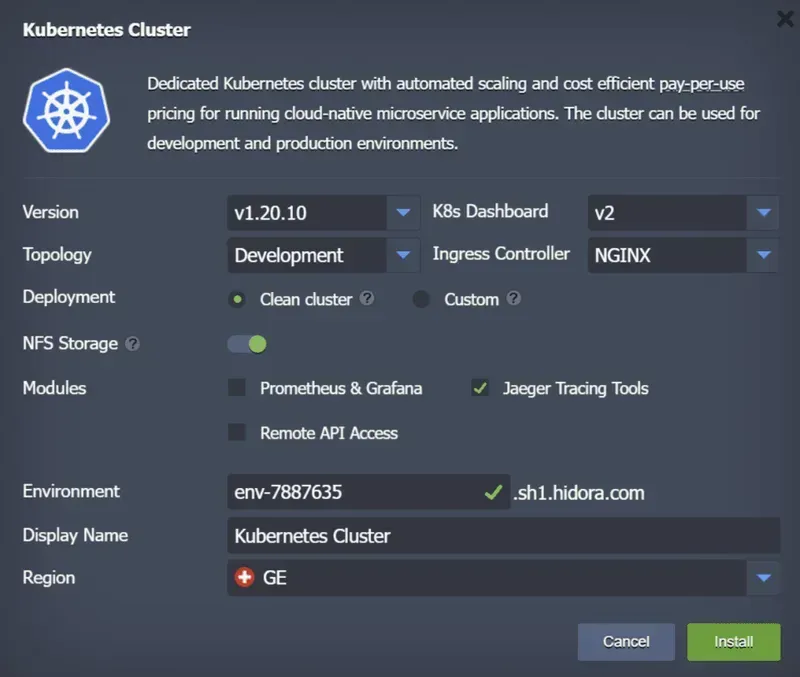Click help icon next to Custom deployment
The width and height of the screenshot is (800, 677).
point(513,299)
